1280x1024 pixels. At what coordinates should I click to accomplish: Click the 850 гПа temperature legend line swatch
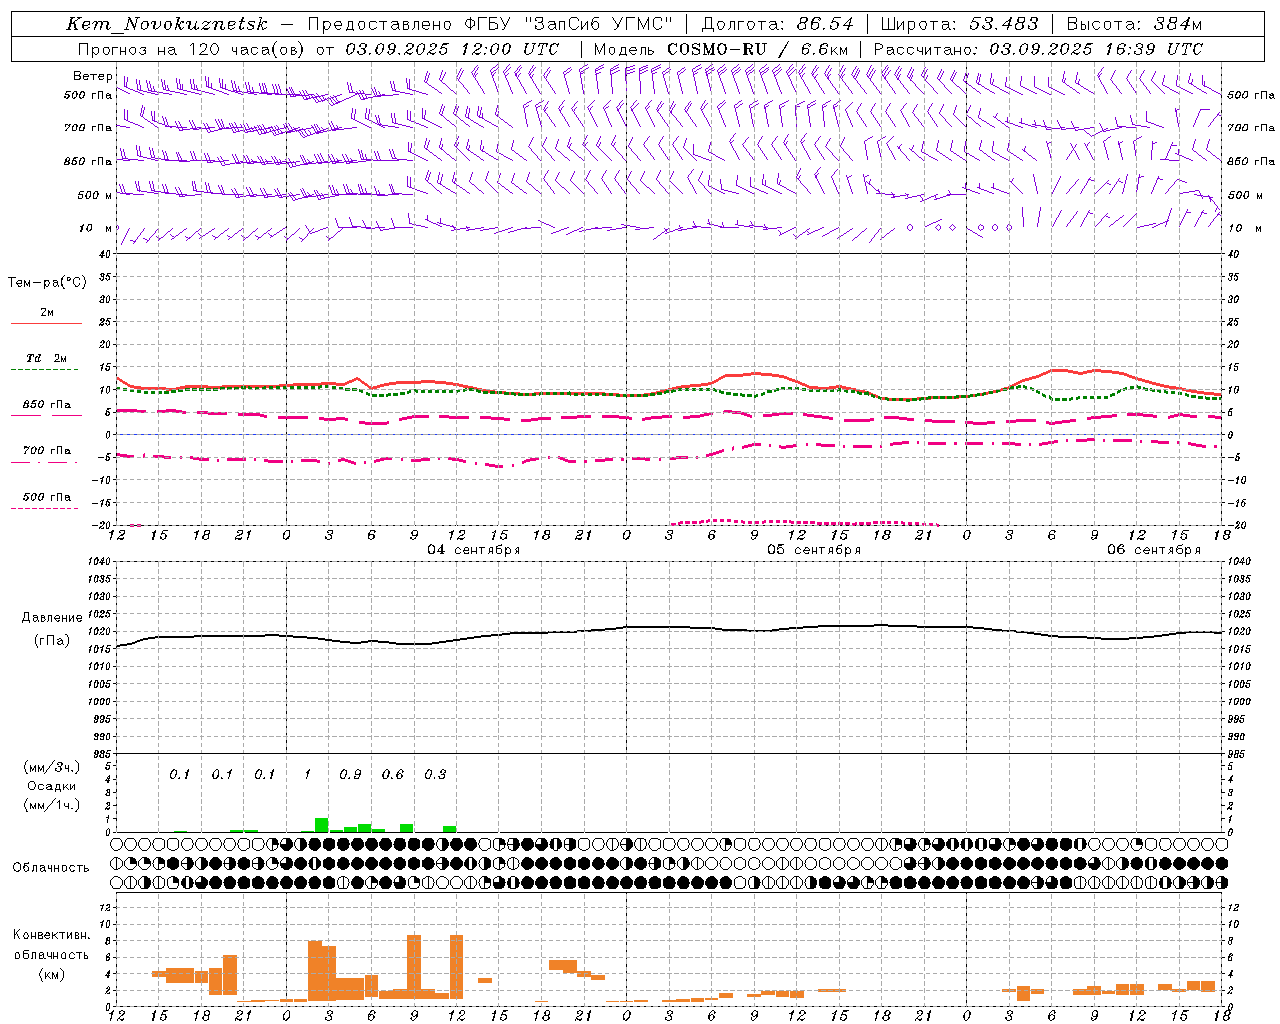pos(44,415)
